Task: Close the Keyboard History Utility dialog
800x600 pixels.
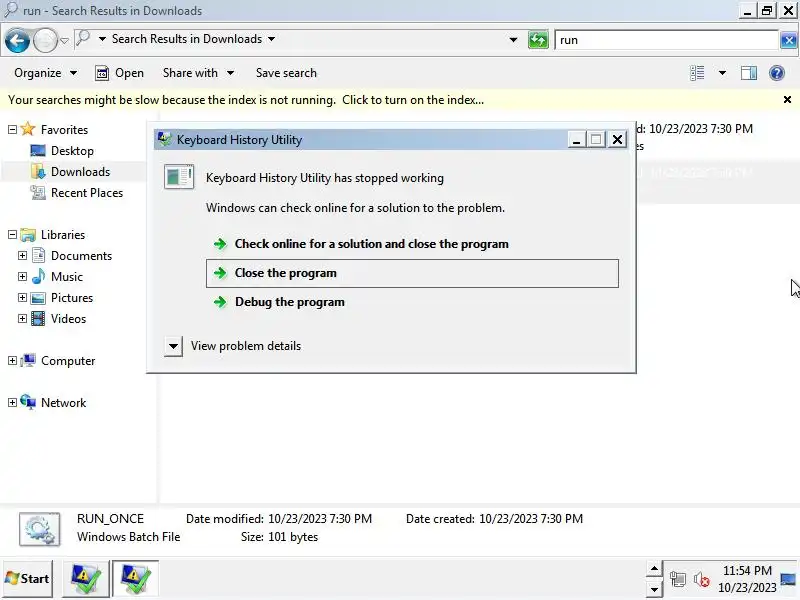Action: tap(617, 139)
